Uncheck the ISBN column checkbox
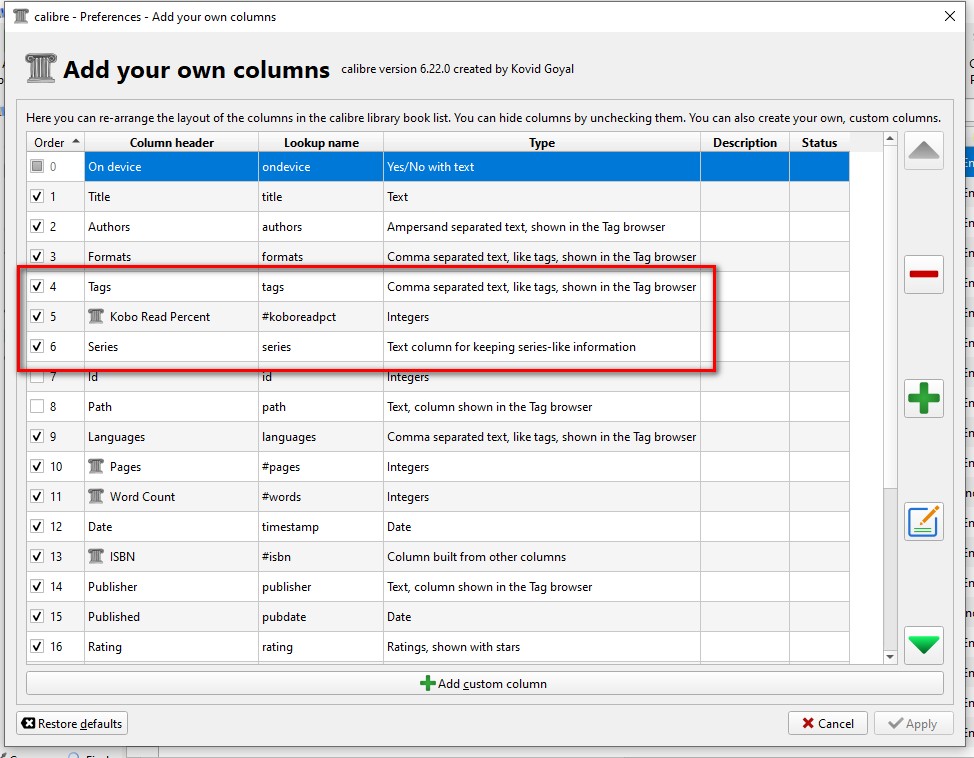The image size is (974, 758). pos(37,556)
